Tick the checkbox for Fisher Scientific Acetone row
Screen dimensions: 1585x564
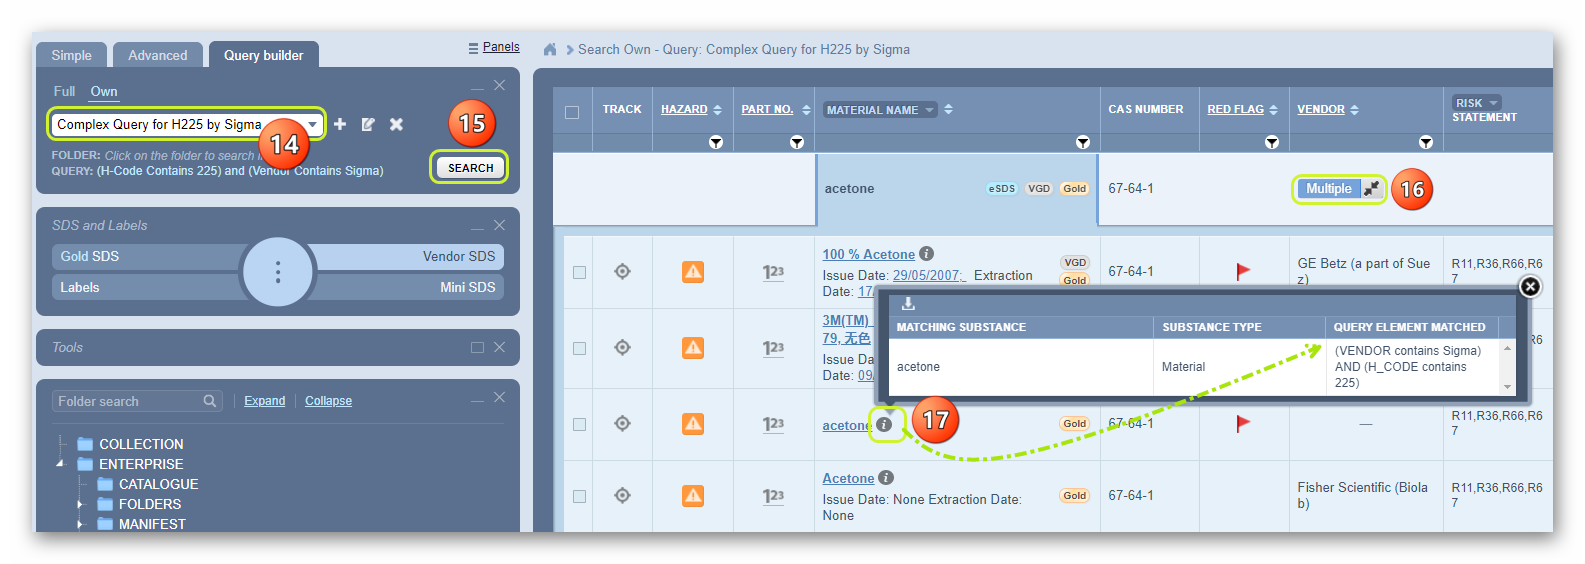pos(579,496)
